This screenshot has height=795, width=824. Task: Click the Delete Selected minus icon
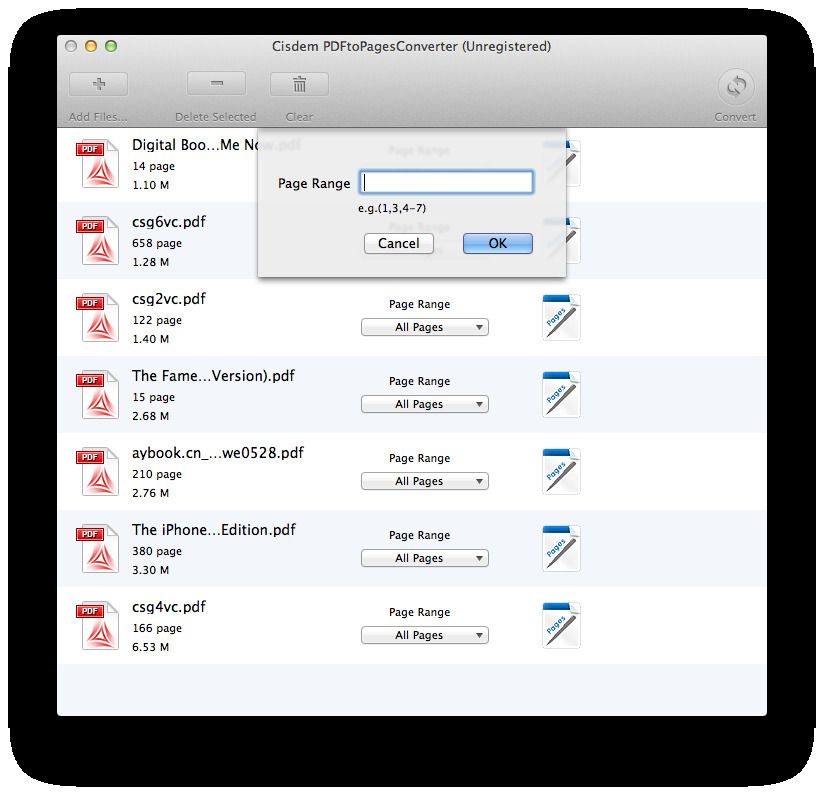coord(216,86)
